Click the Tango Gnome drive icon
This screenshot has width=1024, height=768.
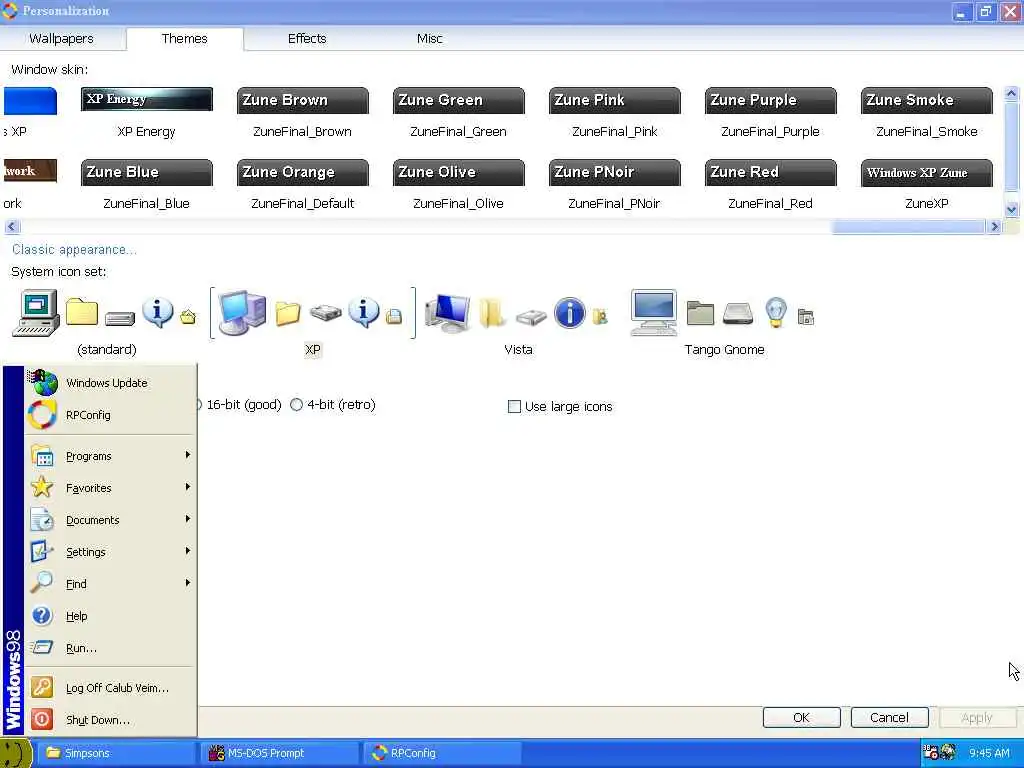tap(738, 313)
